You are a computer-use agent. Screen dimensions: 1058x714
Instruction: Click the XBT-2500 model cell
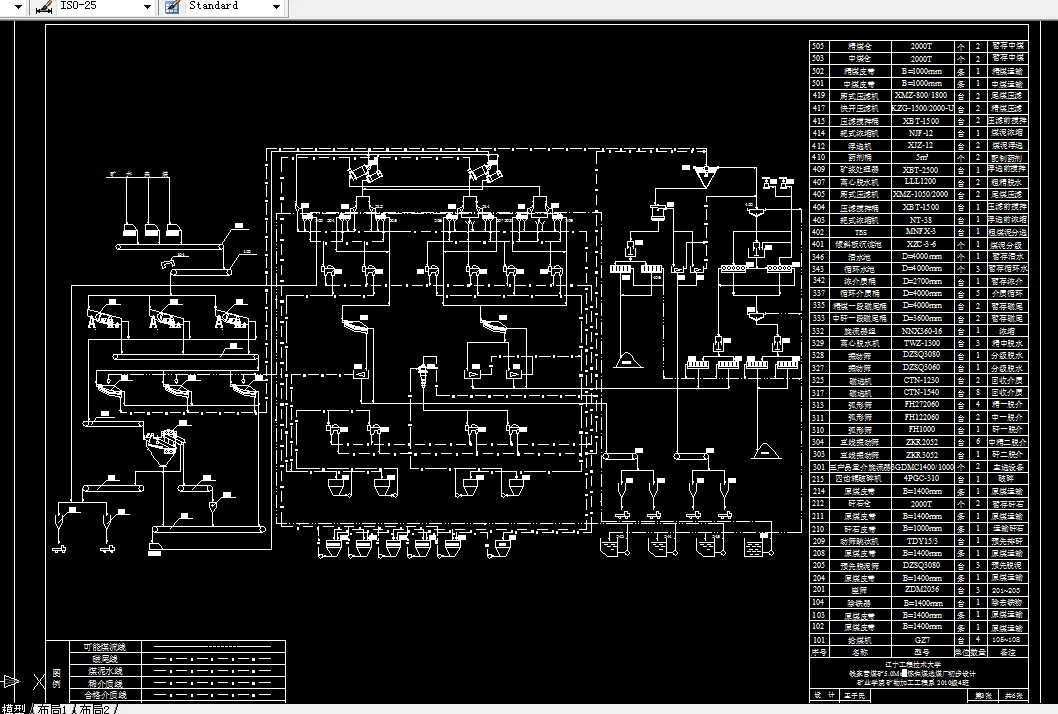pyautogui.click(x=922, y=170)
